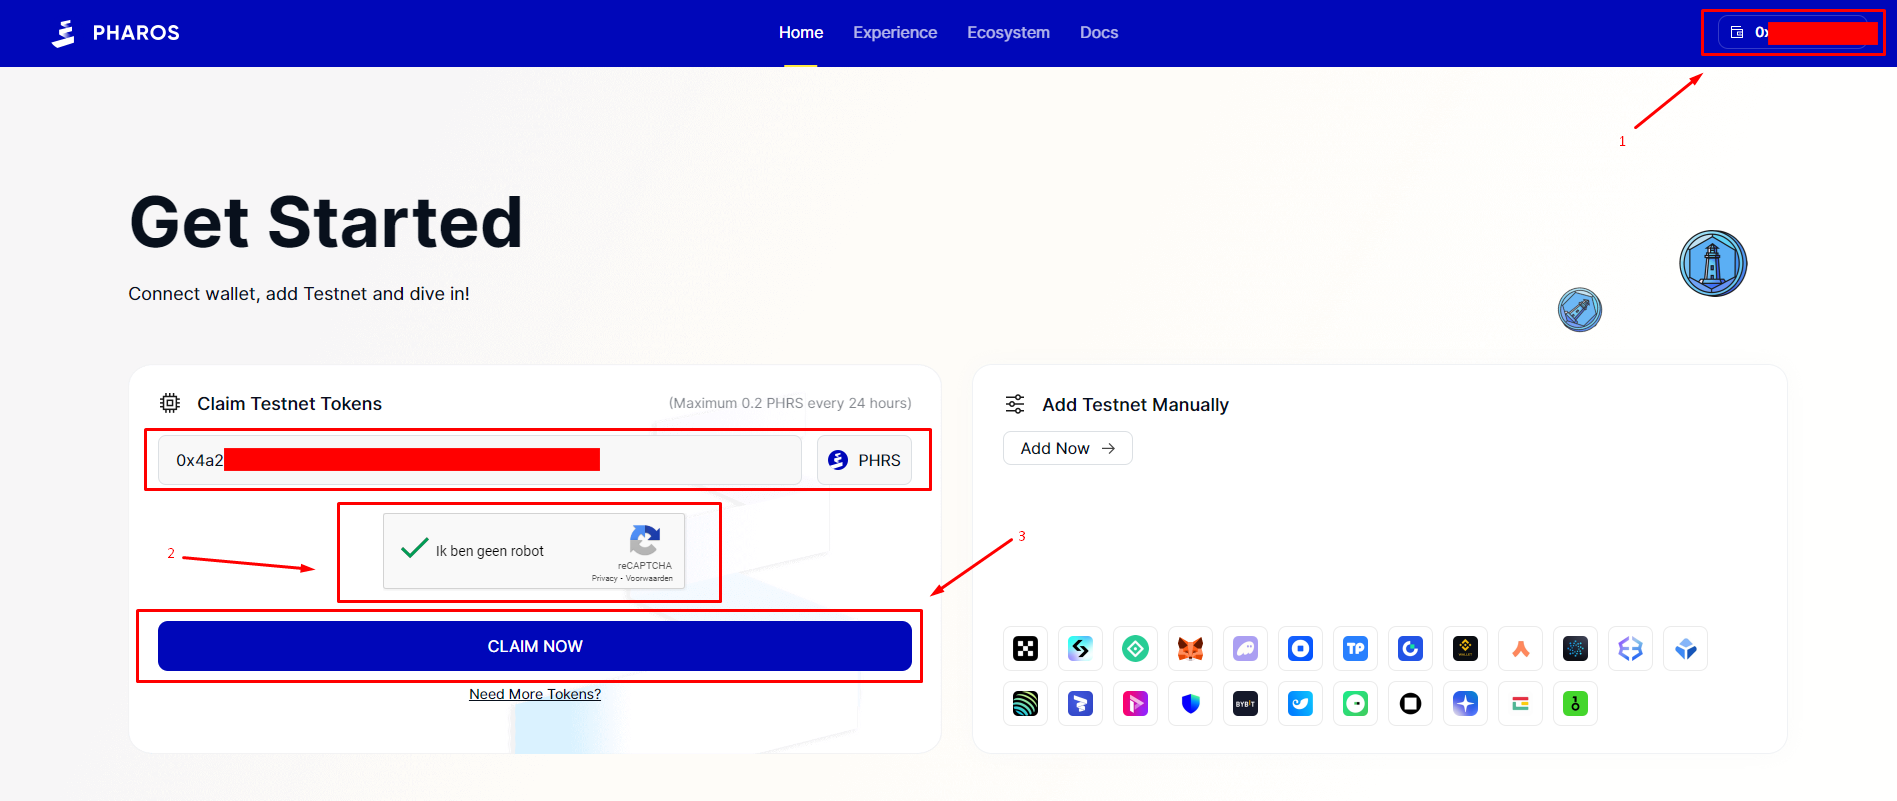Focus the wallet address input field
Screen dimensions: 1897x801
click(480, 460)
